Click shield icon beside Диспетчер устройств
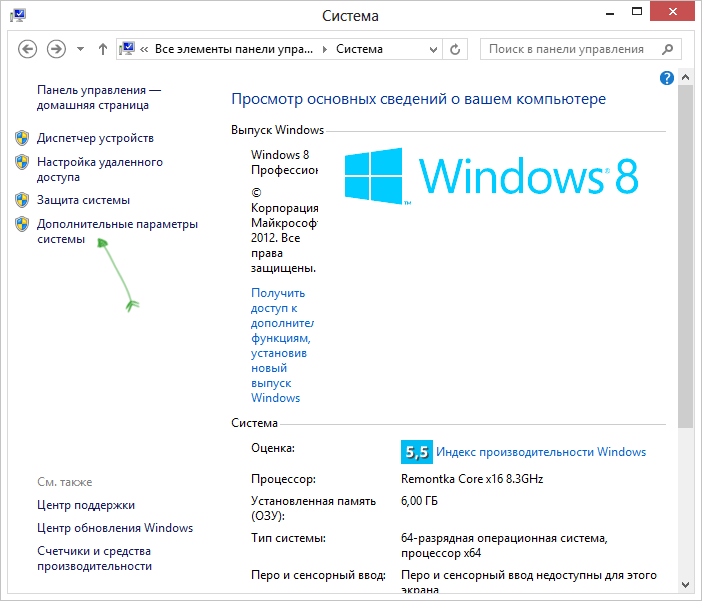 22,138
